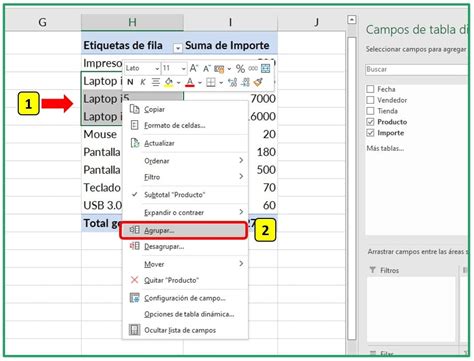Check the Fecha field checkbox
Image resolution: width=474 pixels, height=361 pixels.
coord(370,89)
